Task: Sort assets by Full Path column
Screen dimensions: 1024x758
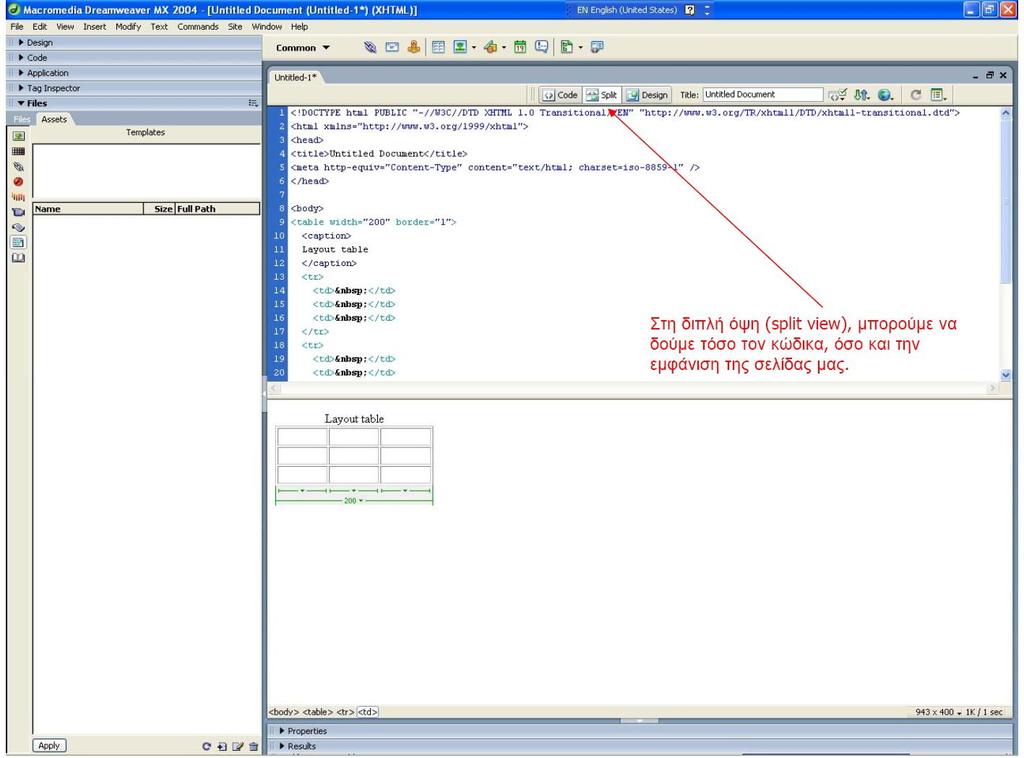Action: [x=217, y=209]
